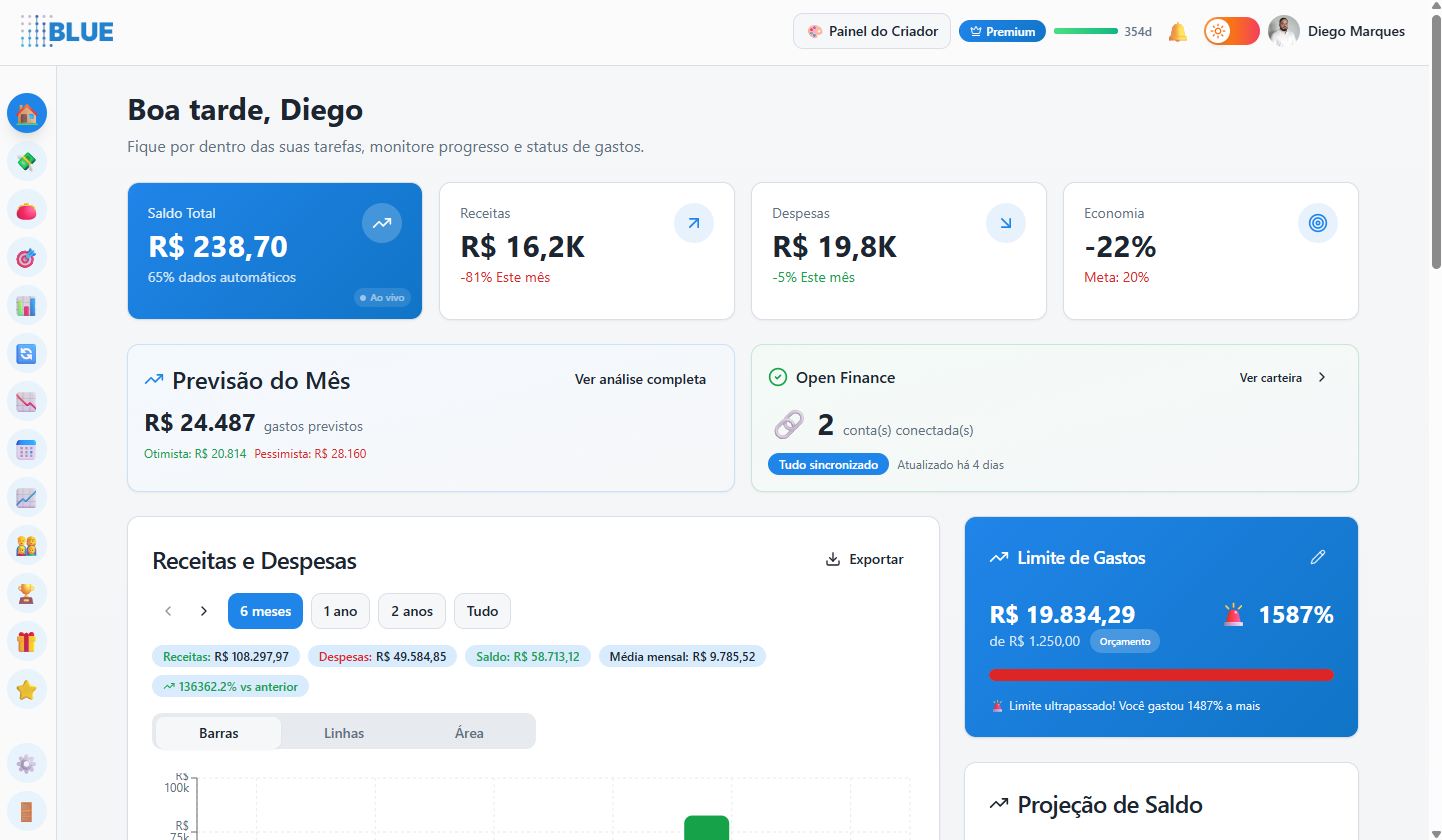Image resolution: width=1442 pixels, height=840 pixels.
Task: Toggle the sun light/dark theme switch
Action: (1231, 32)
